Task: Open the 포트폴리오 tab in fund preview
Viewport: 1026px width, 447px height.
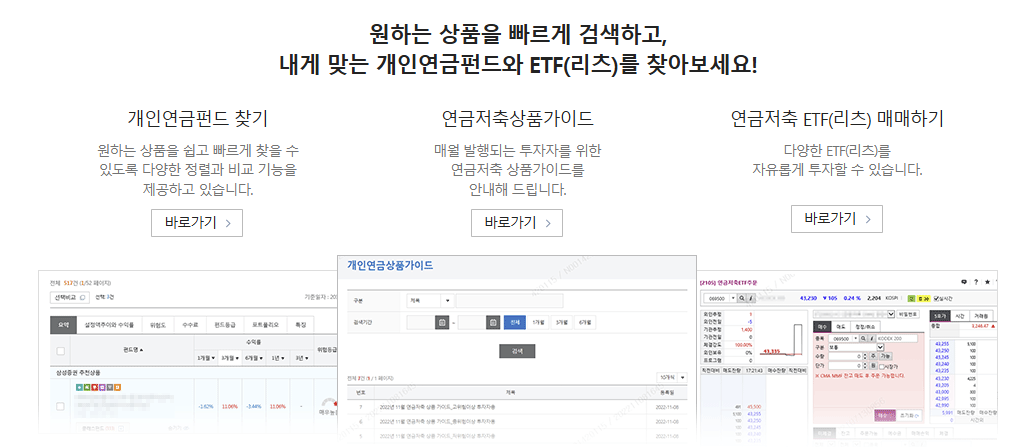Action: [x=265, y=325]
